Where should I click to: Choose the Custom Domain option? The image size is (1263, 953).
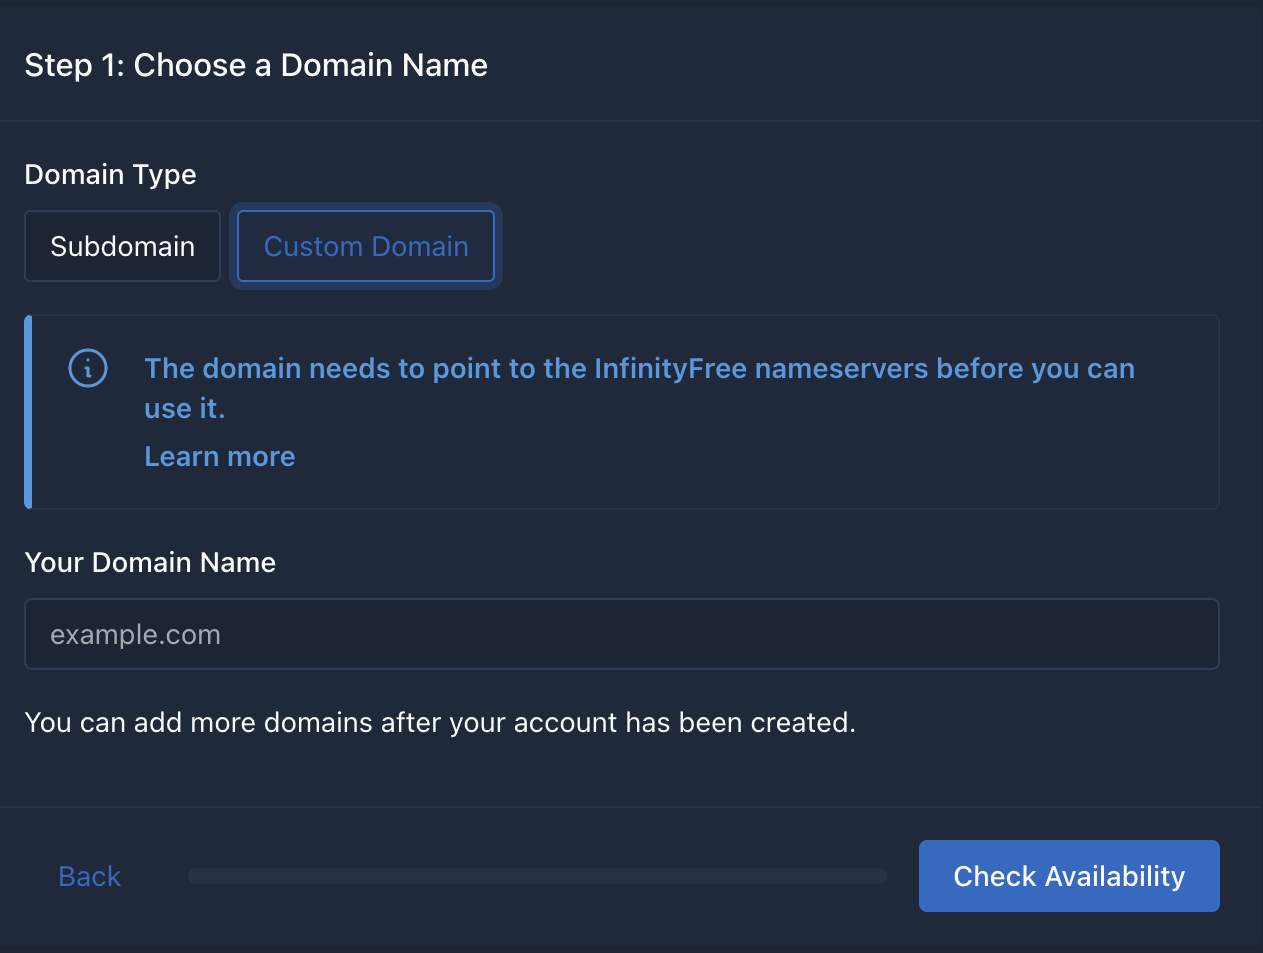point(366,246)
